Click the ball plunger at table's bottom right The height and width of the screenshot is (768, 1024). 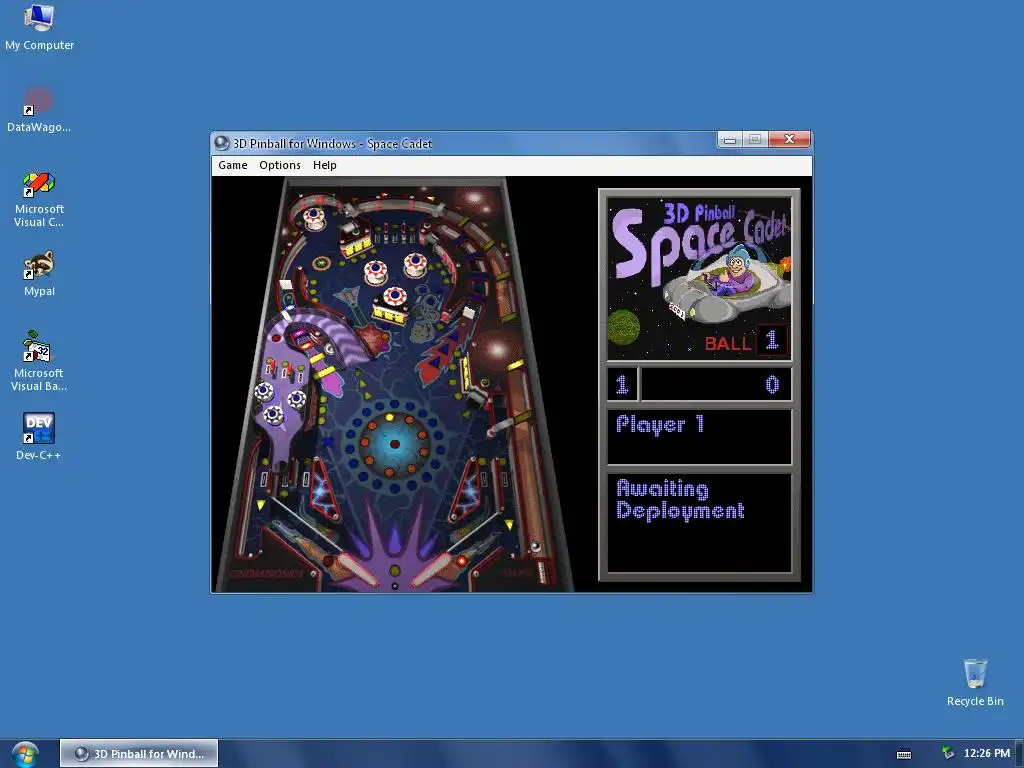click(541, 572)
